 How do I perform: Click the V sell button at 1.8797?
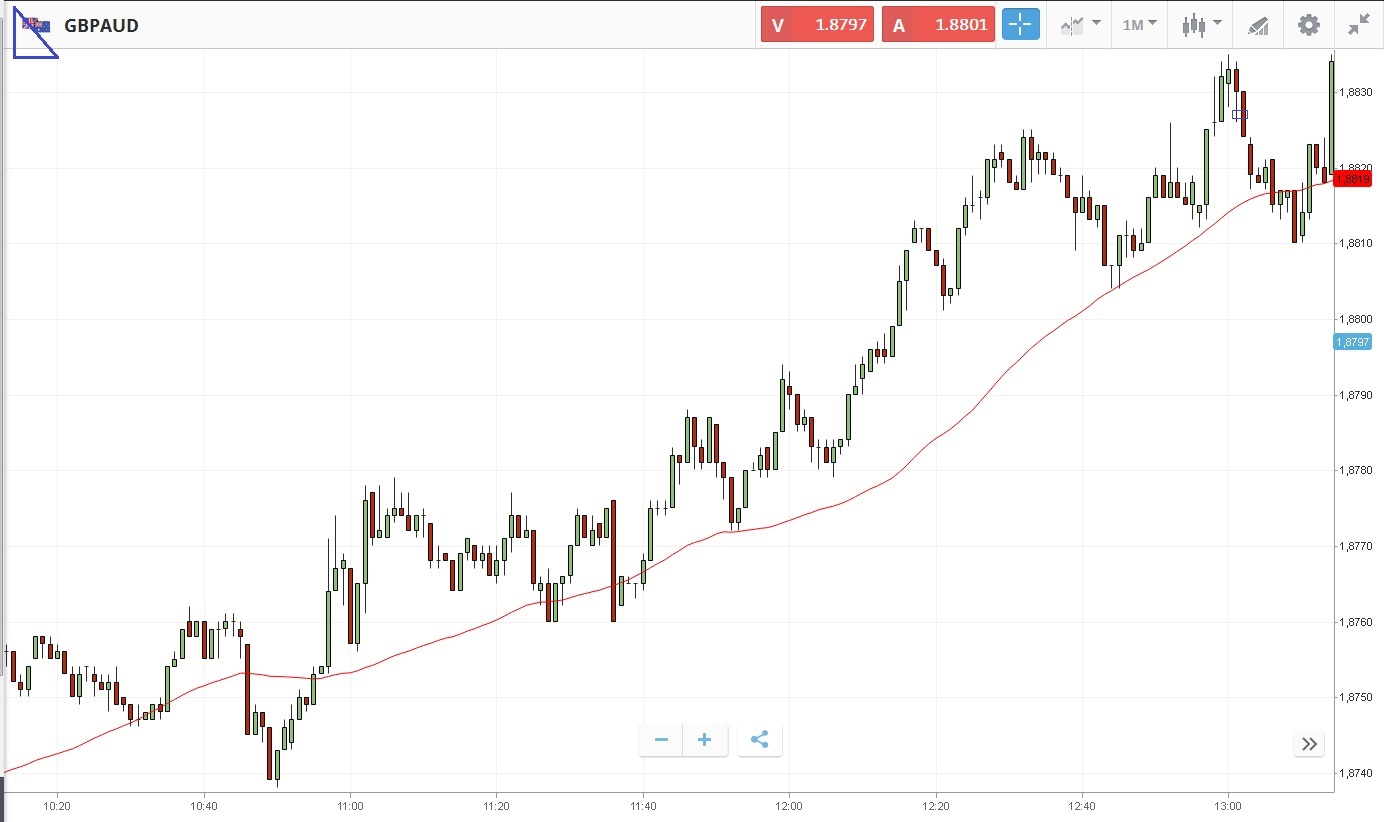[x=817, y=25]
